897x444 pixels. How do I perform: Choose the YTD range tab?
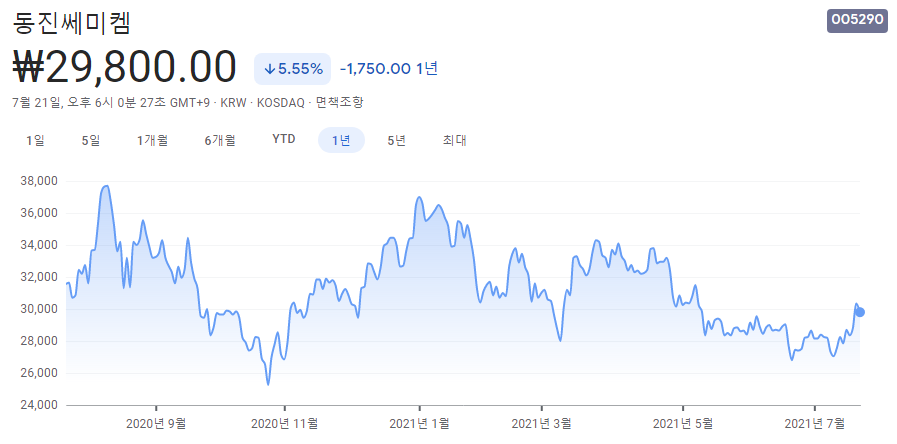(x=284, y=140)
